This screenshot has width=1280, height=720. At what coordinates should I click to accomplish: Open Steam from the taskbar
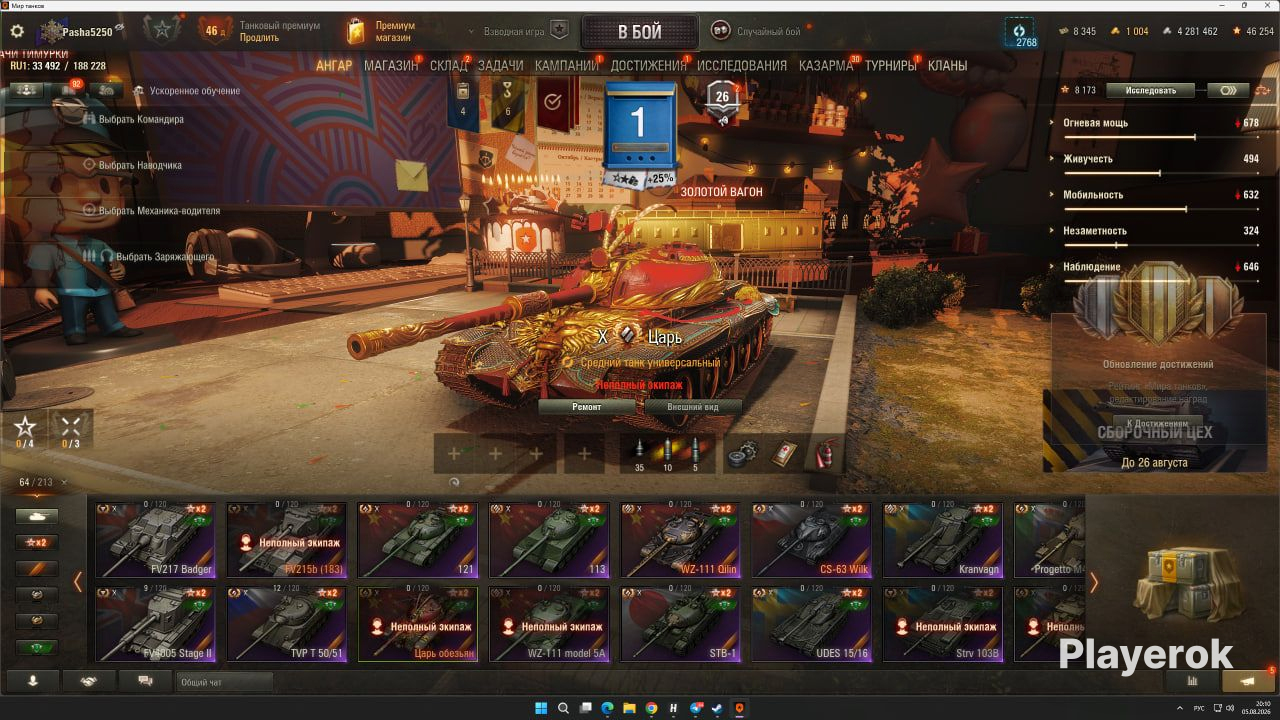tap(717, 708)
